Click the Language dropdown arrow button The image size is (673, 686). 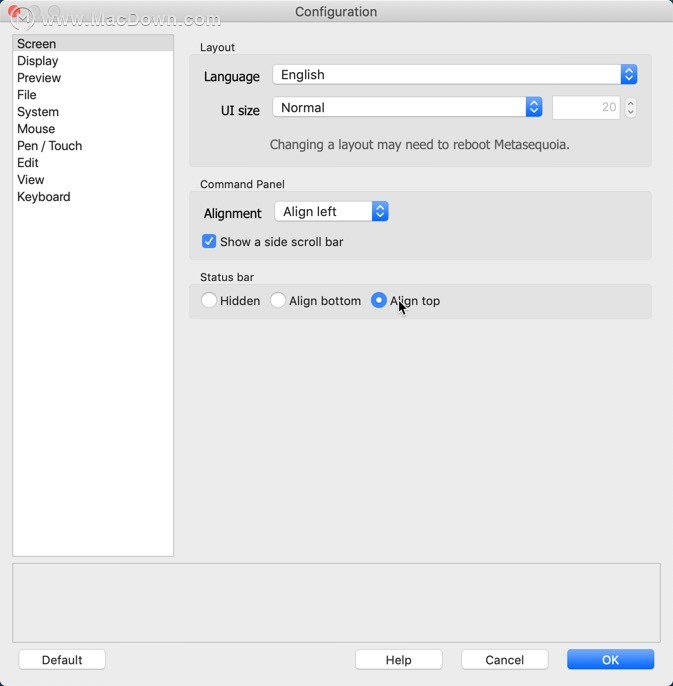pyautogui.click(x=629, y=75)
